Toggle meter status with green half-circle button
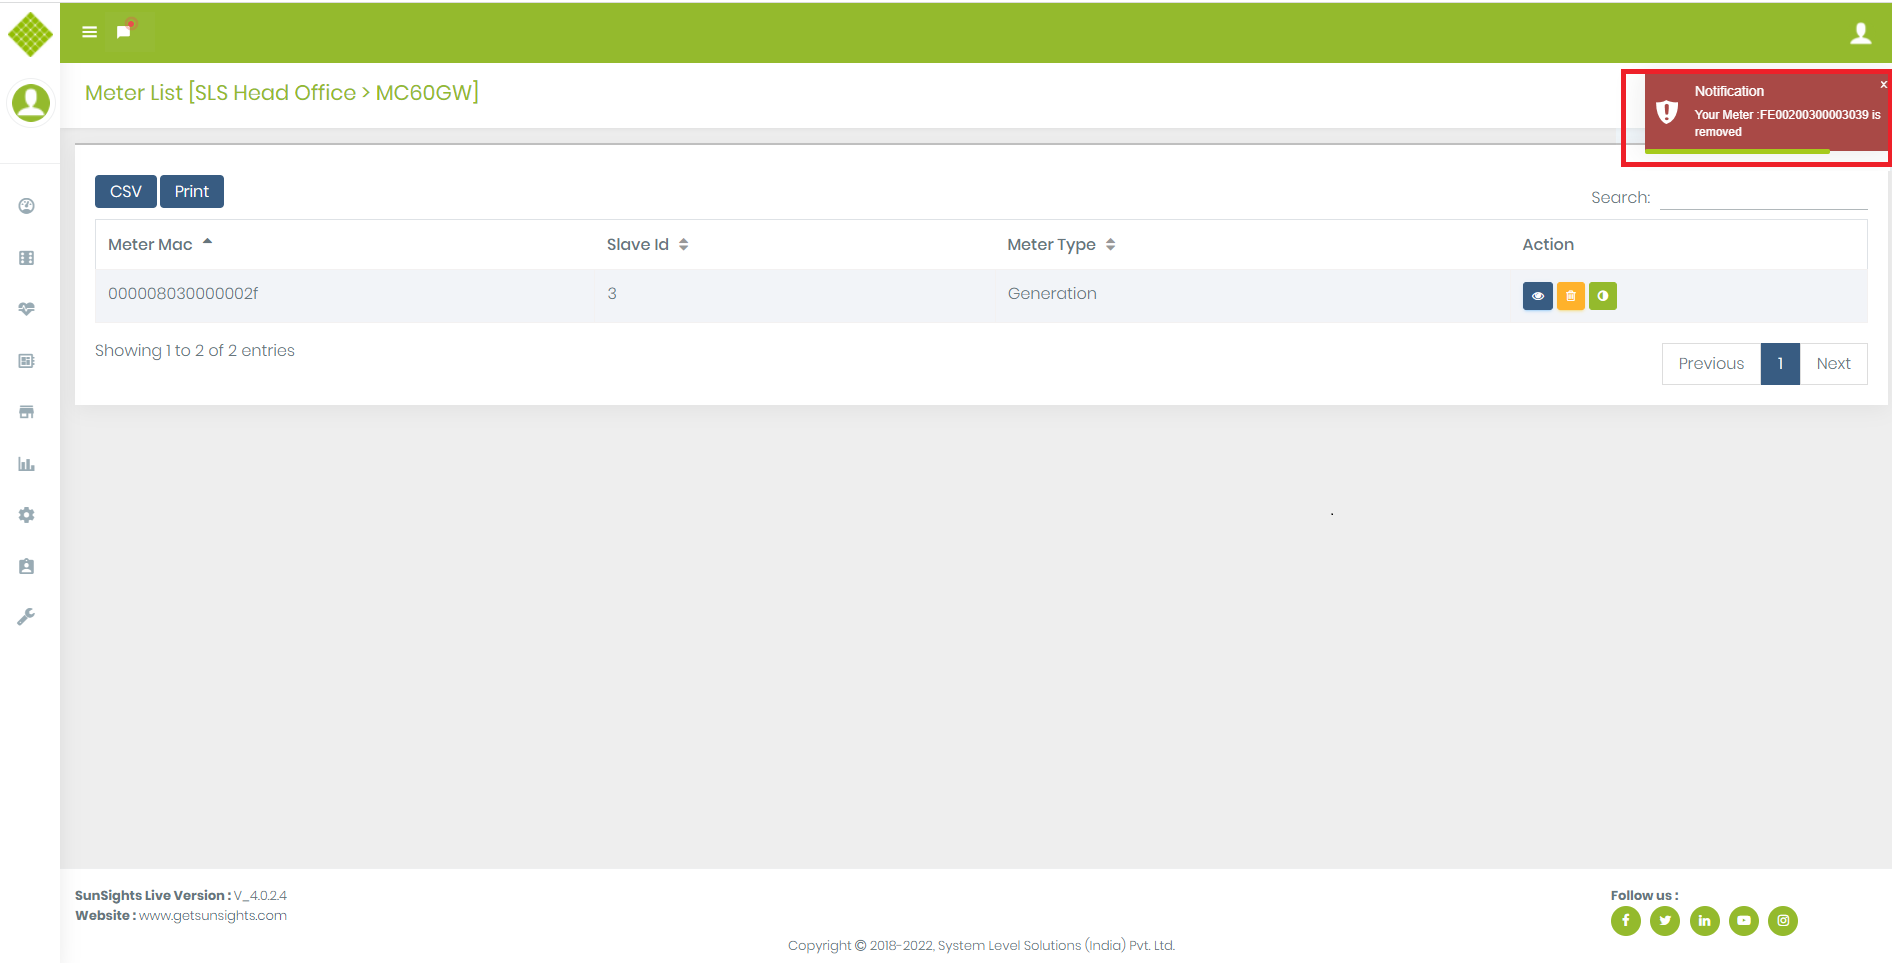This screenshot has width=1892, height=963. tap(1602, 296)
